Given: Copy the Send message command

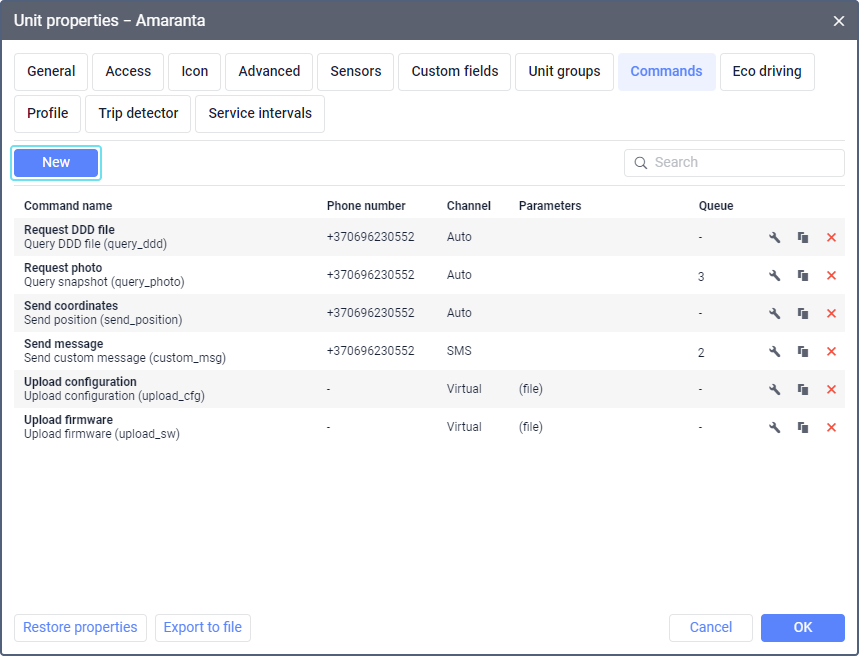Looking at the screenshot, I should 802,351.
